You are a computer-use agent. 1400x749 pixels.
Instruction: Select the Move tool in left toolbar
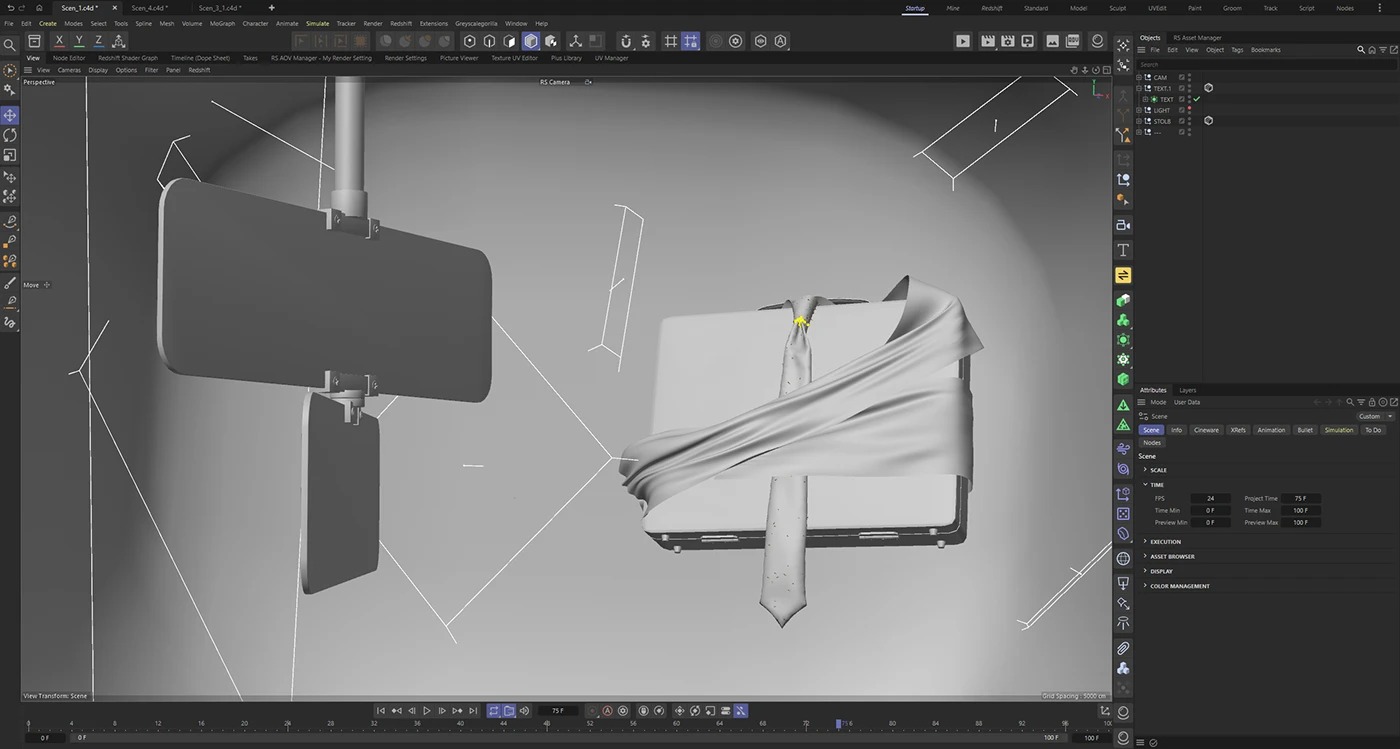(10, 115)
